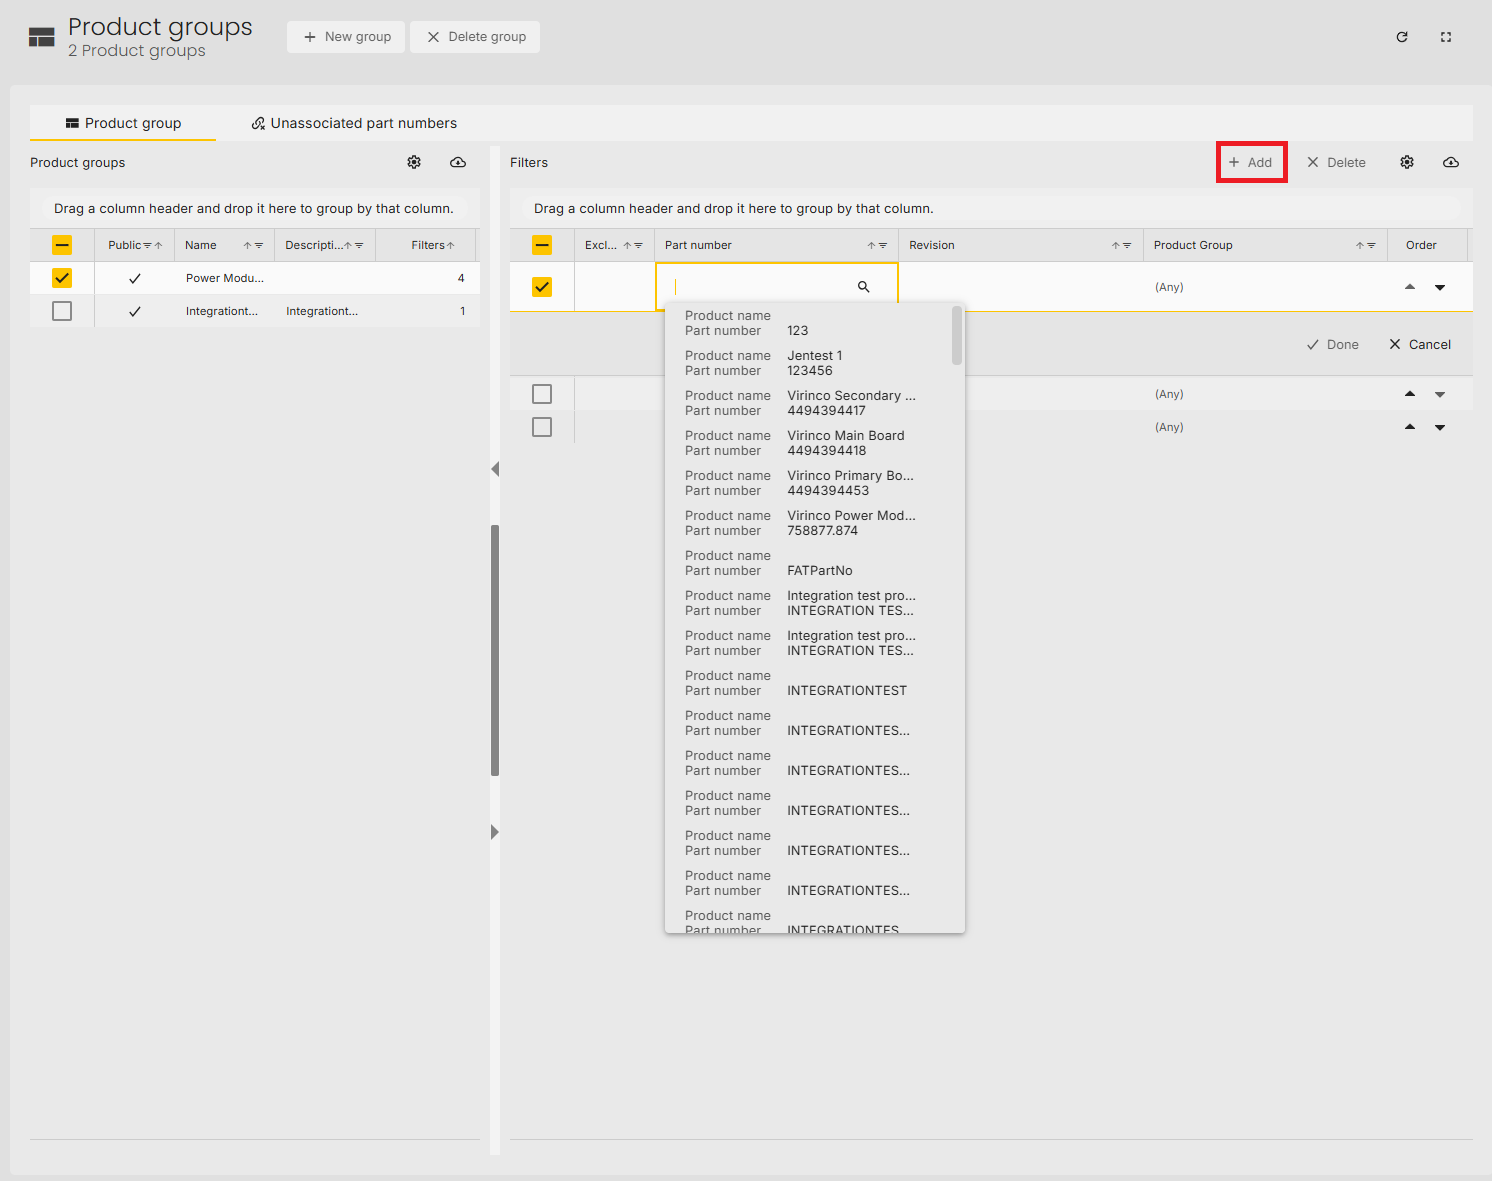1492x1181 pixels.
Task: Cancel the filter row edit
Action: tap(1420, 344)
